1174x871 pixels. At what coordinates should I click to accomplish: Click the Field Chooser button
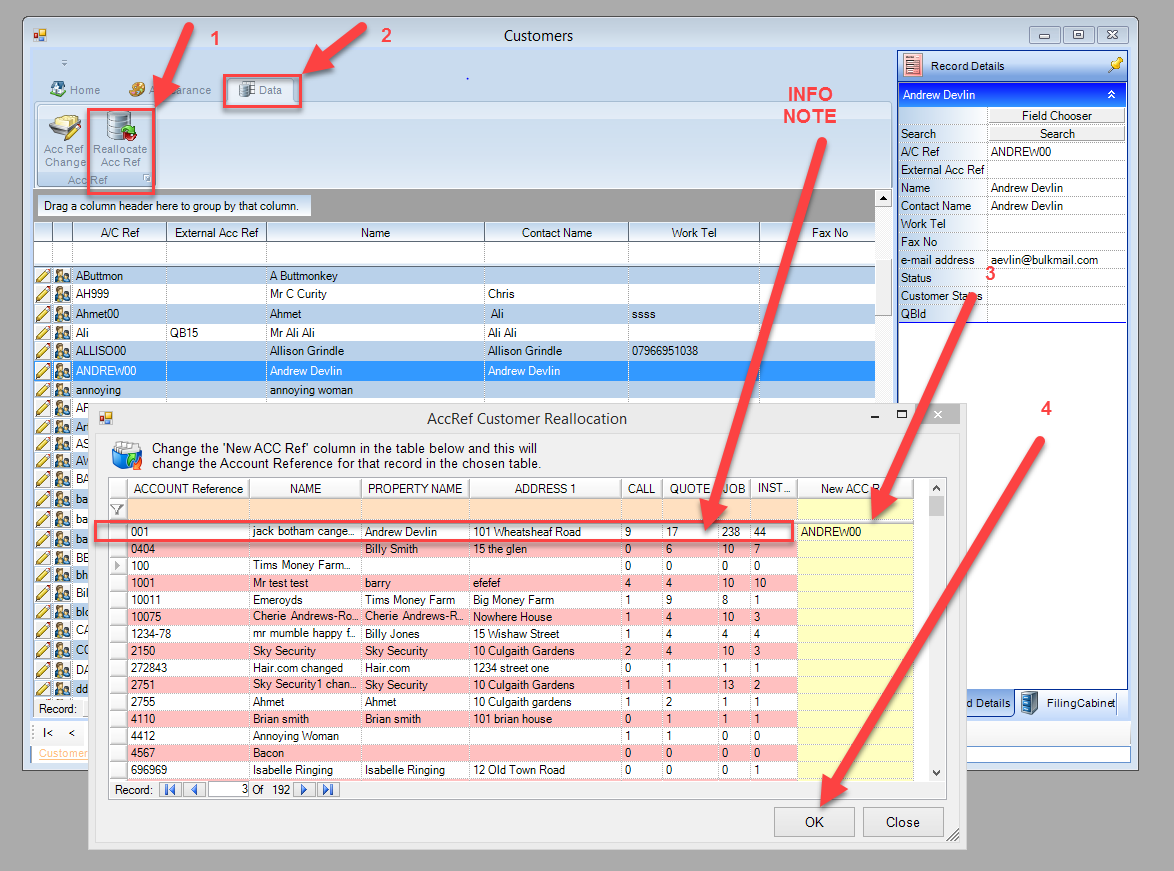1056,115
